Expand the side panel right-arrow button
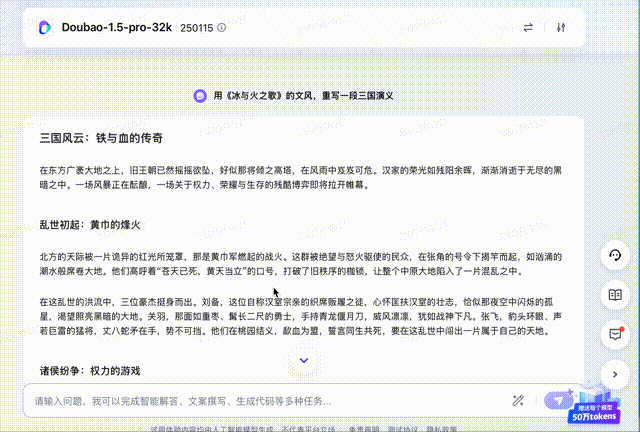This screenshot has height=432, width=640. pos(615,374)
